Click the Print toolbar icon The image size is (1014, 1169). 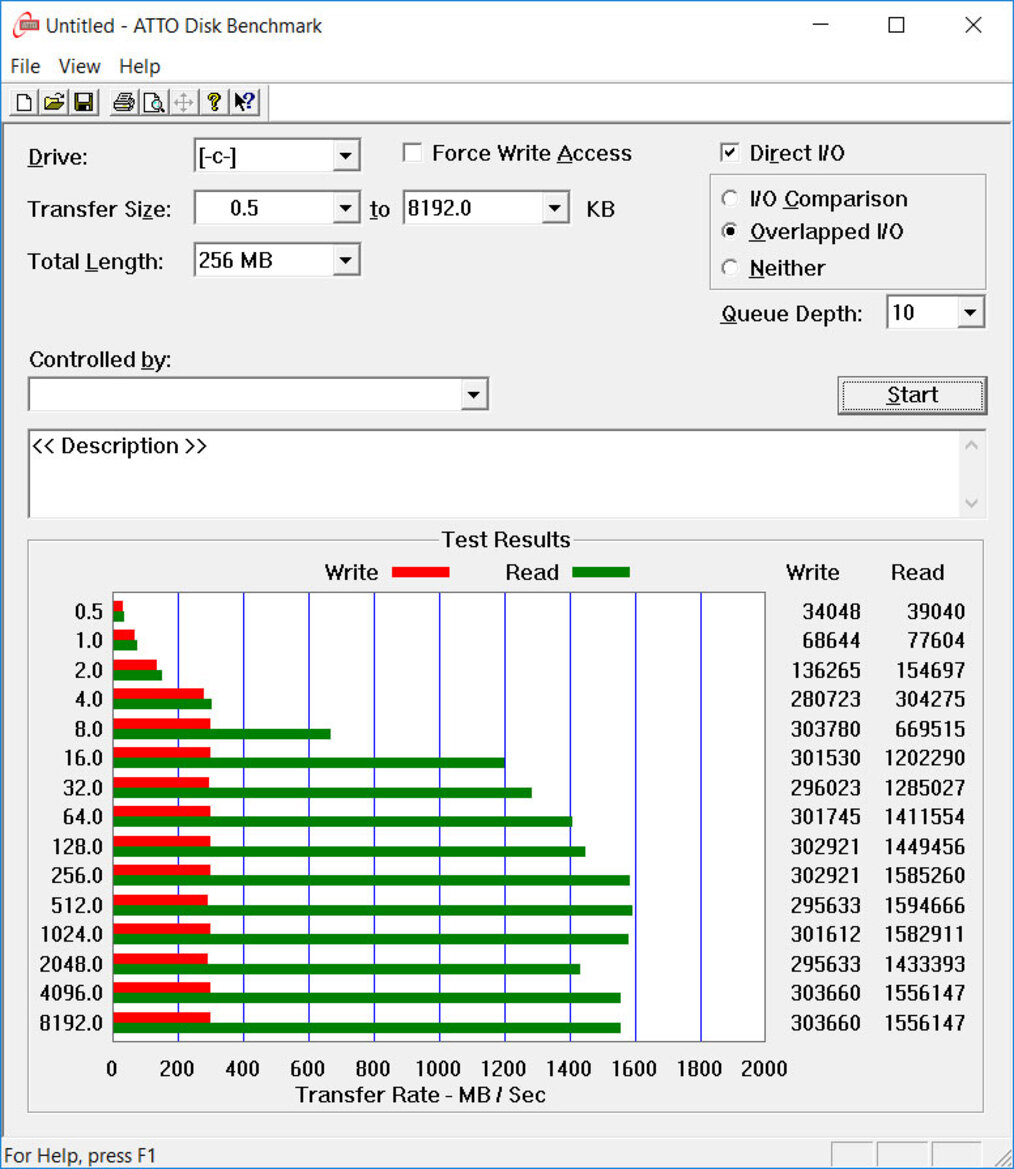point(124,101)
